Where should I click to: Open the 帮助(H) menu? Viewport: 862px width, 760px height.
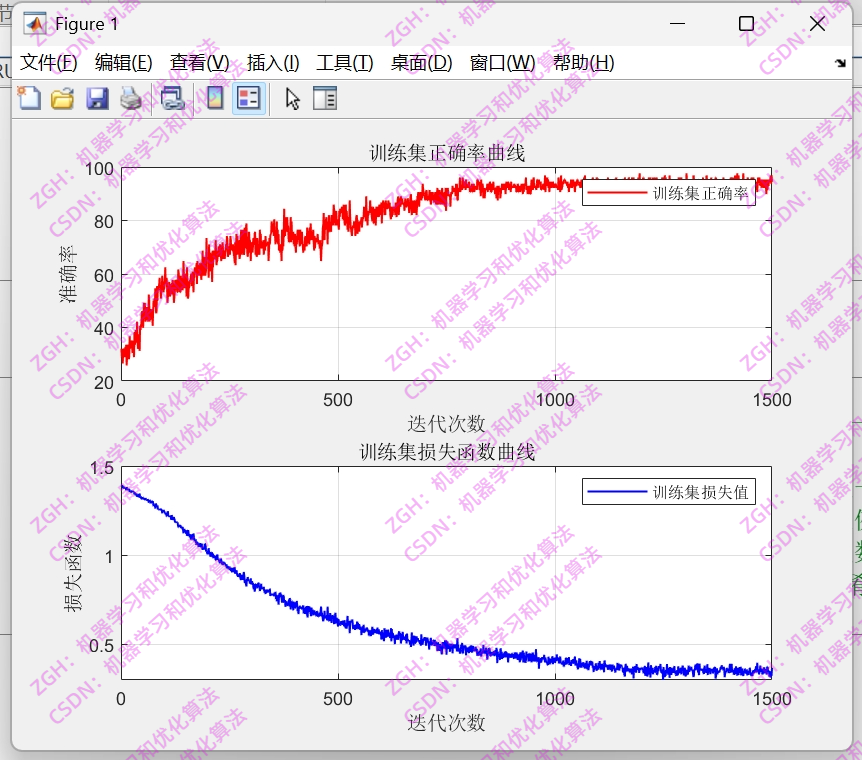[x=584, y=63]
